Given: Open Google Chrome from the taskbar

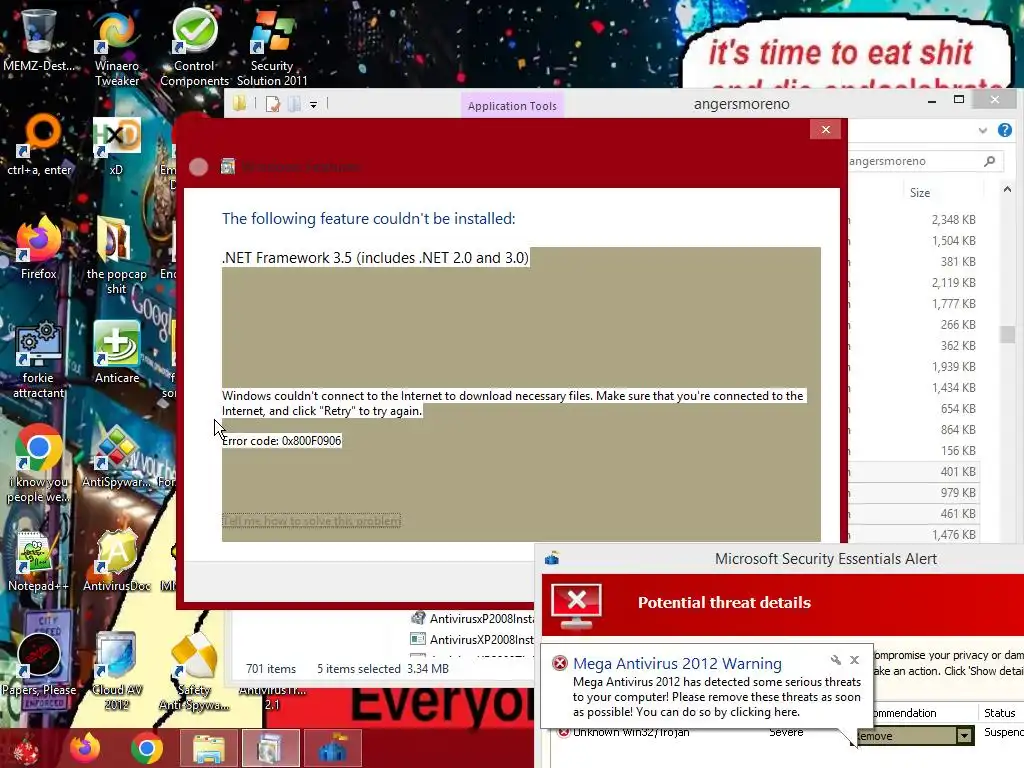Looking at the screenshot, I should click(146, 748).
